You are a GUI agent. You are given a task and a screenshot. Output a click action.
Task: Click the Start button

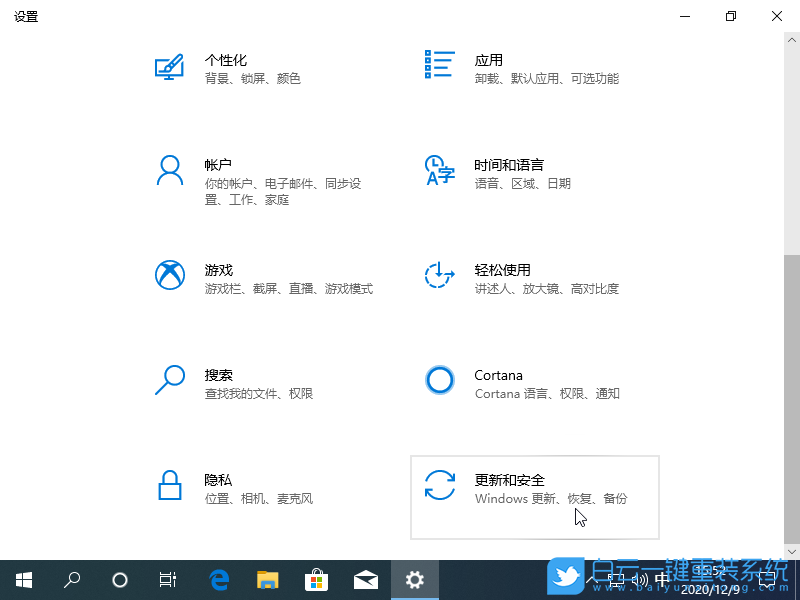click(24, 580)
